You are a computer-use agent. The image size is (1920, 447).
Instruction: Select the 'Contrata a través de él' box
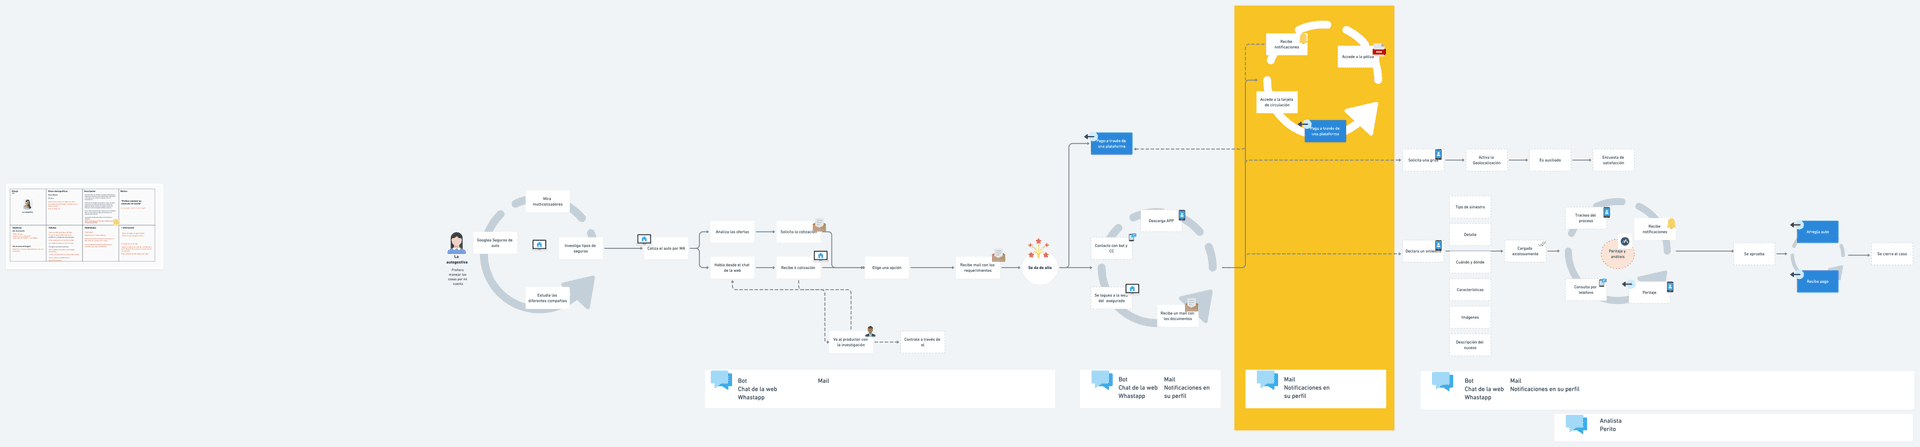[x=922, y=342]
